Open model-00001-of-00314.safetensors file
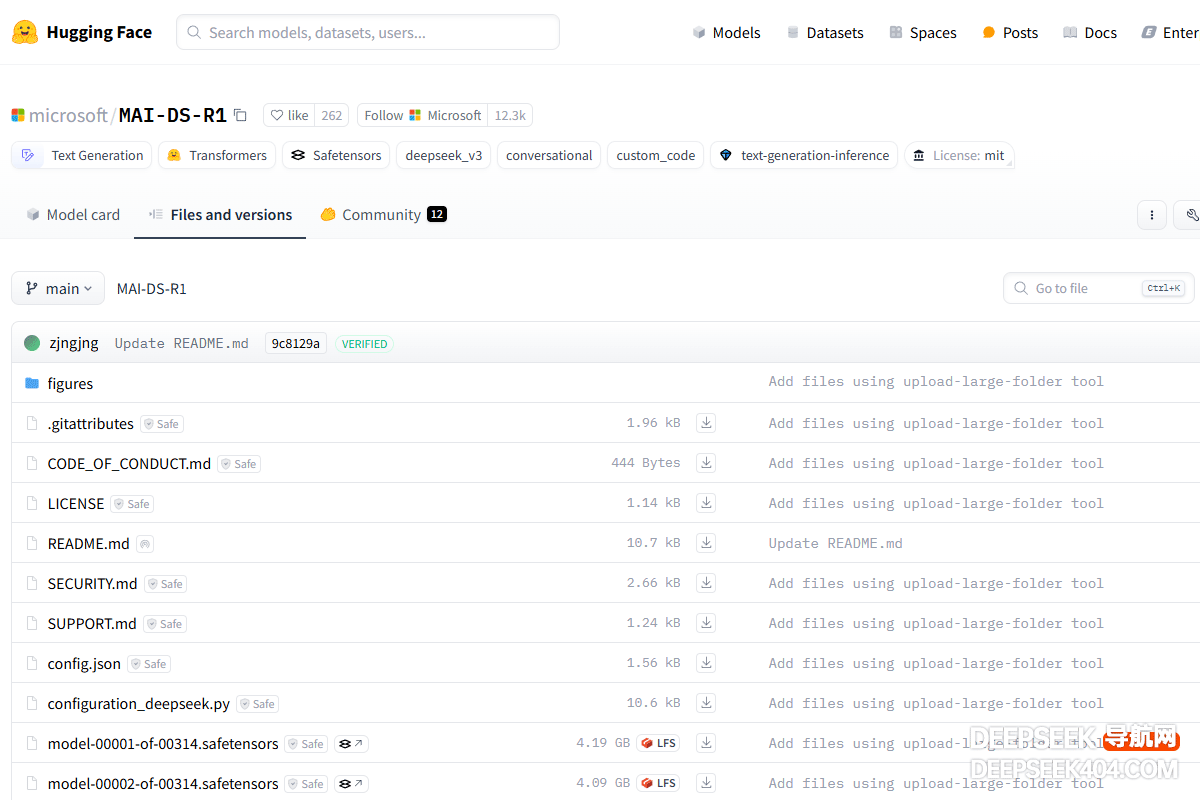The height and width of the screenshot is (800, 1200). tap(163, 743)
